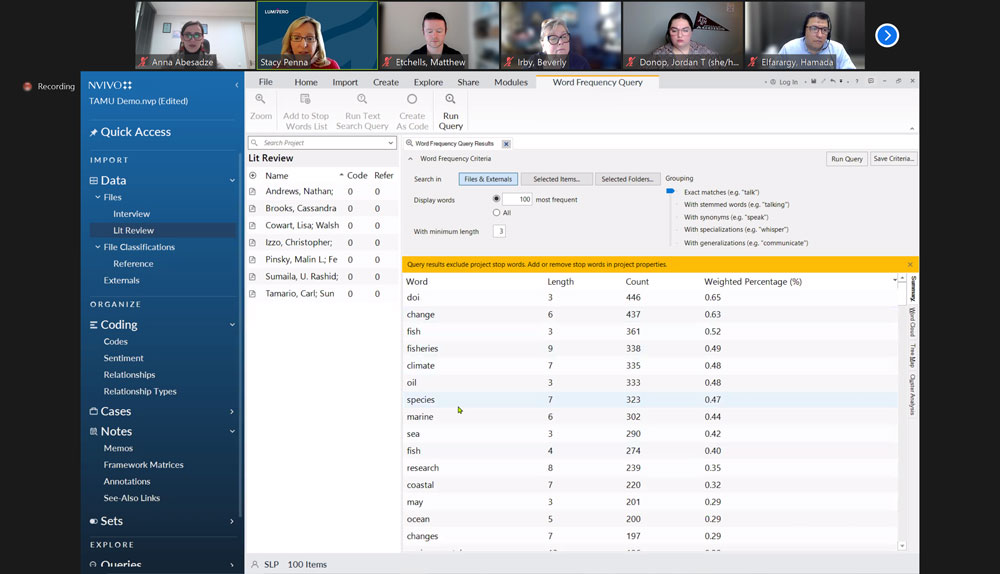1000x574 pixels.
Task: Dismiss the yellow stop words notification bar
Action: click(x=909, y=265)
